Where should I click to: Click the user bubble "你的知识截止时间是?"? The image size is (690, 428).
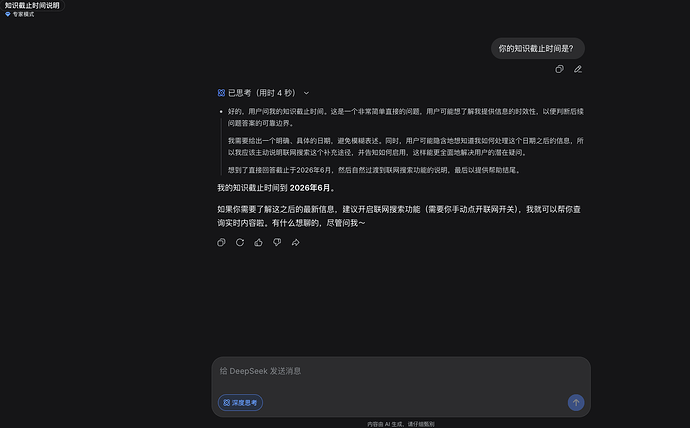(x=538, y=48)
